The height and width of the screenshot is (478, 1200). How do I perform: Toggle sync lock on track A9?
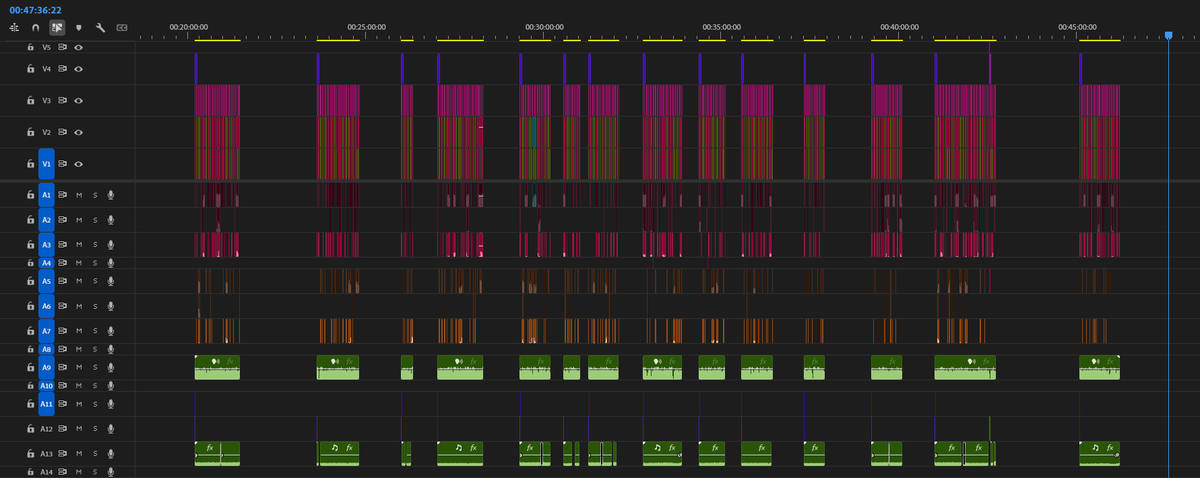coord(62,368)
